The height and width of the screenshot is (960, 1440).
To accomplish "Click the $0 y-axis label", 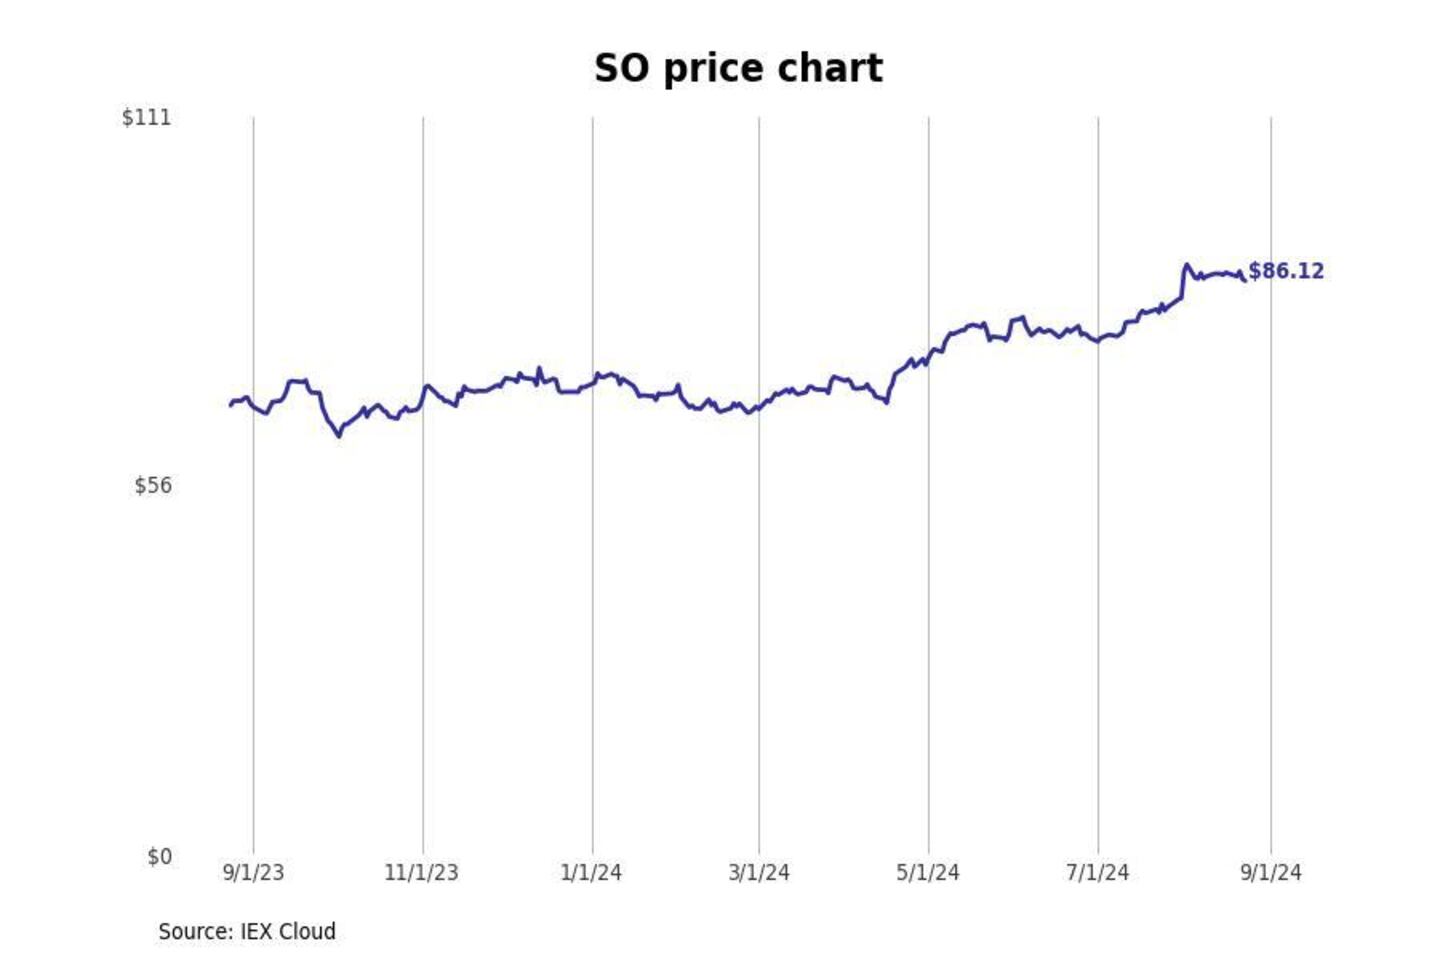I will click(159, 857).
